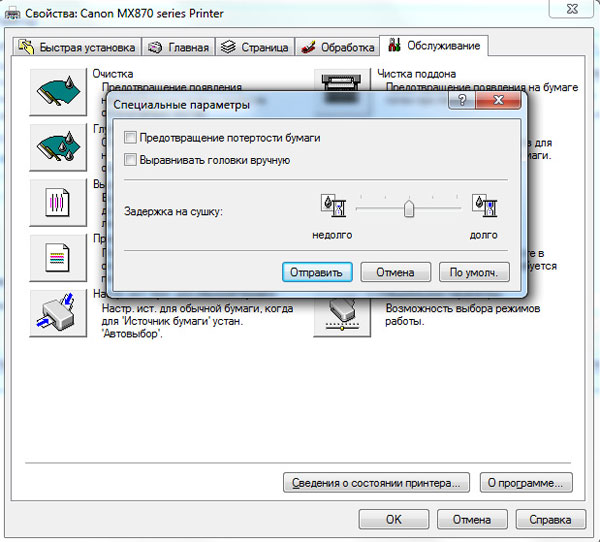Enable Предотвращение потертости бумаги checkbox

tap(130, 137)
